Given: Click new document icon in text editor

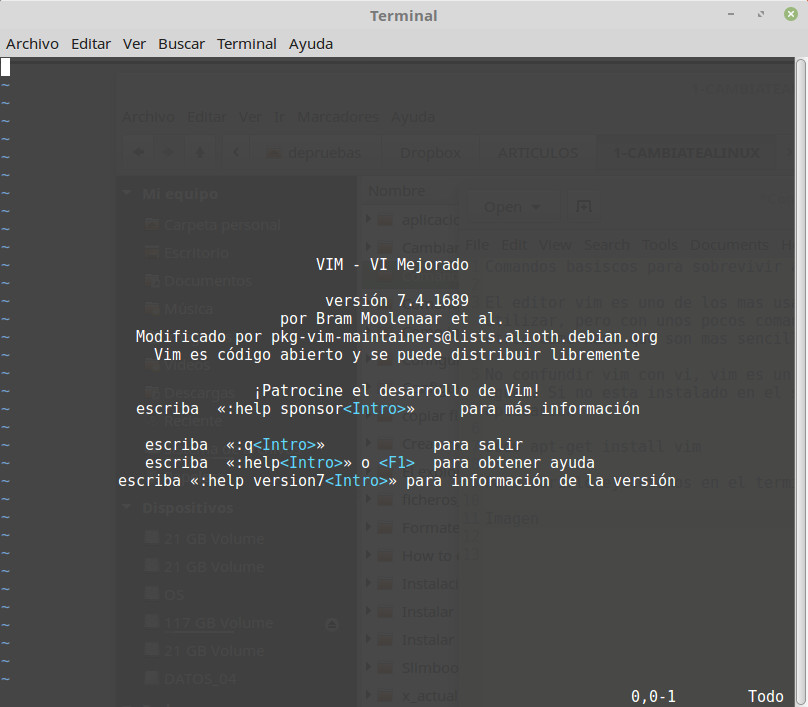Looking at the screenshot, I should pos(583,207).
